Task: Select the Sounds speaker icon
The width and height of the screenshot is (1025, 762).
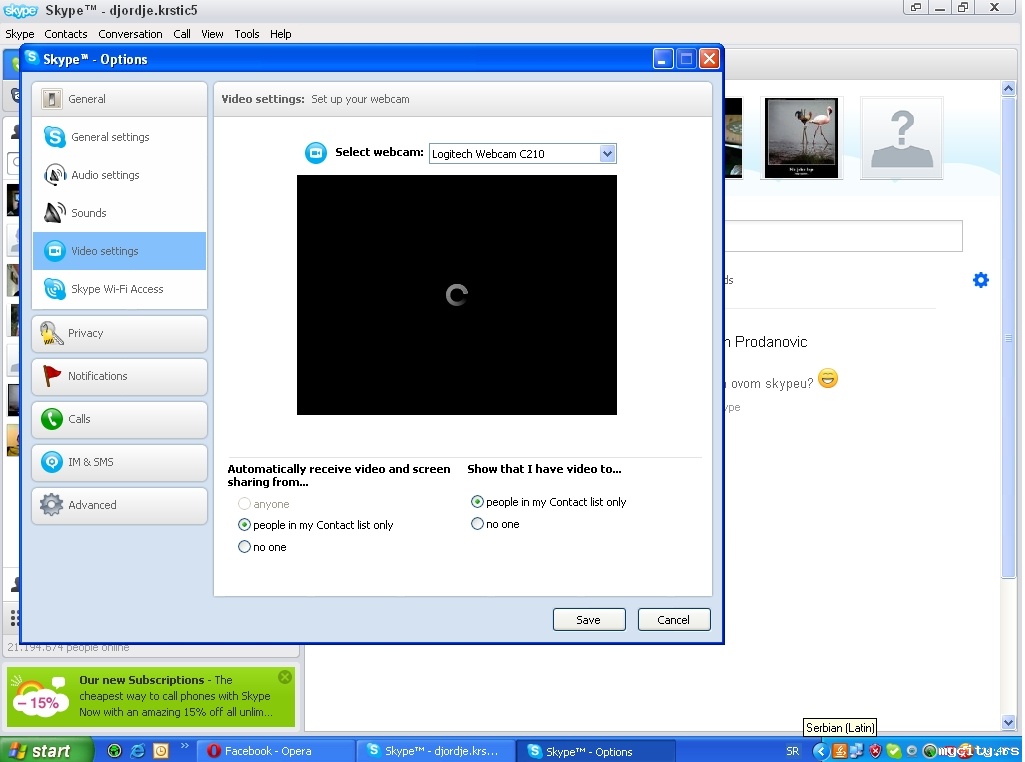Action: tap(55, 213)
